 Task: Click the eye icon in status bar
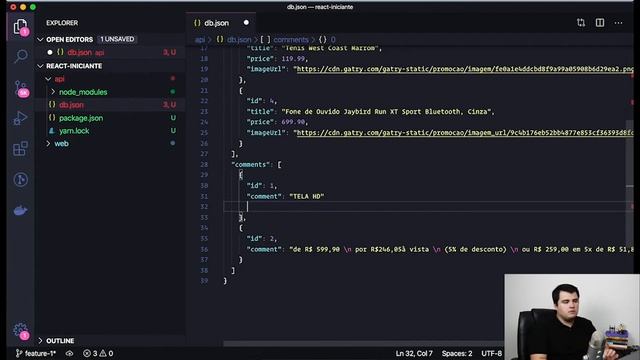coord(69,353)
